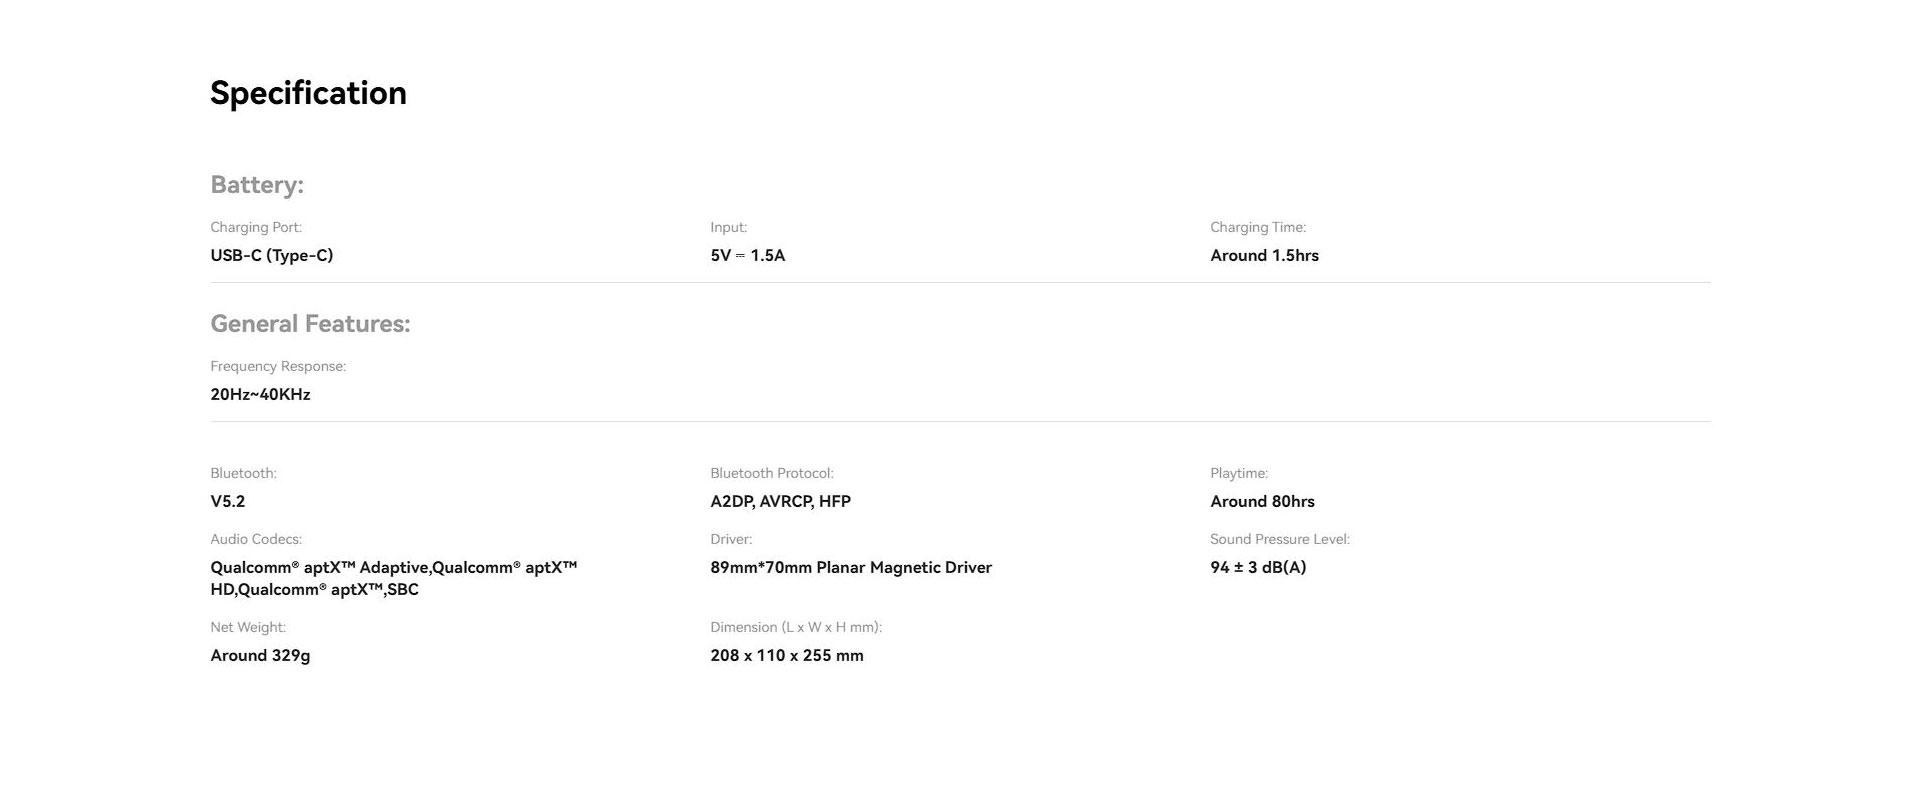Screen dimensions: 1920x800
Task: Click the General Features section heading
Action: (x=310, y=324)
